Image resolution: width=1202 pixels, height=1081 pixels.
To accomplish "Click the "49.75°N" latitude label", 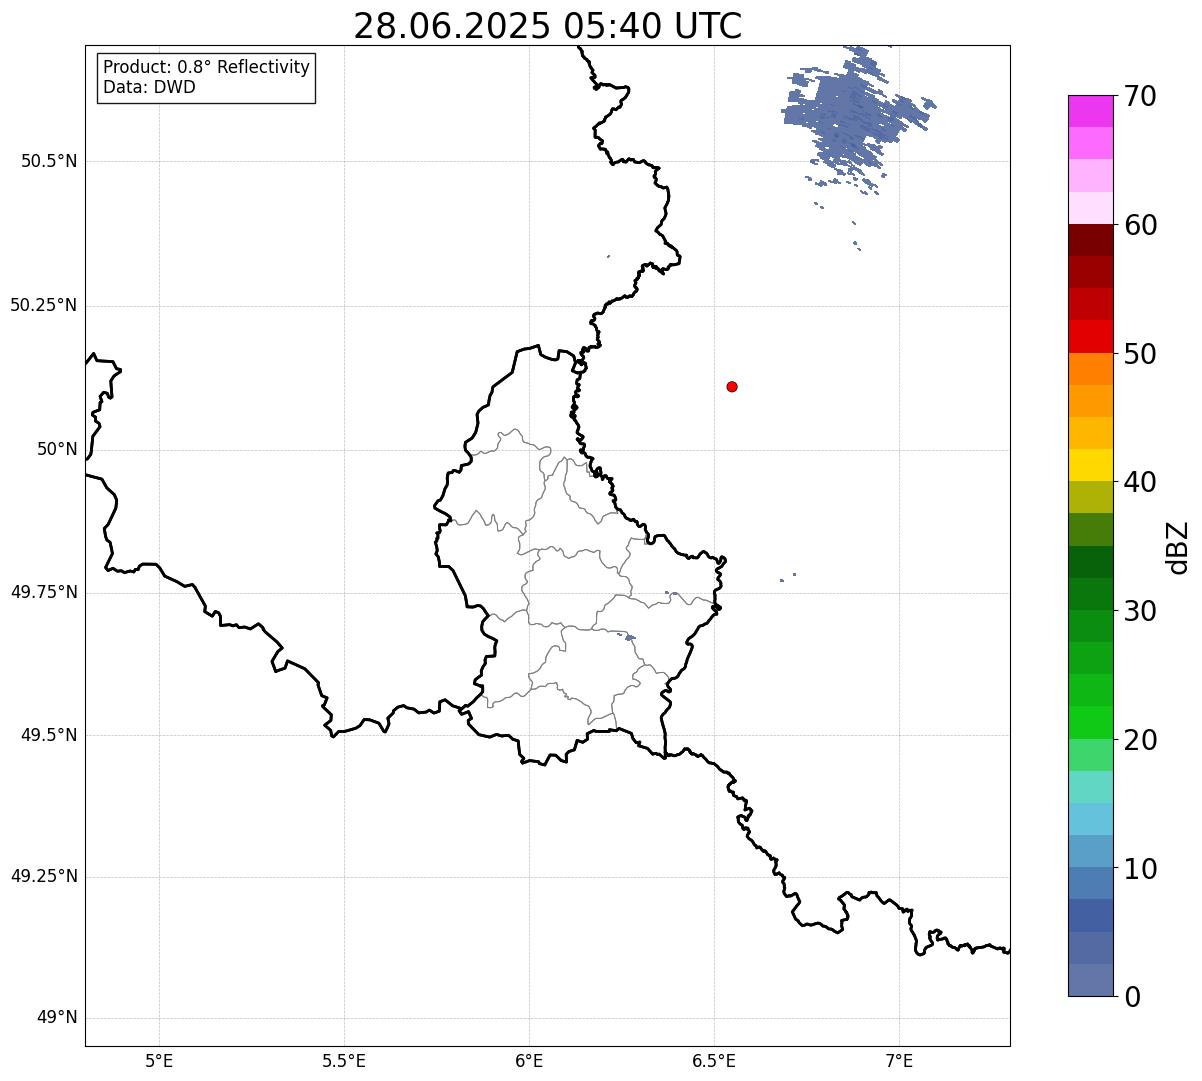I will (44, 592).
